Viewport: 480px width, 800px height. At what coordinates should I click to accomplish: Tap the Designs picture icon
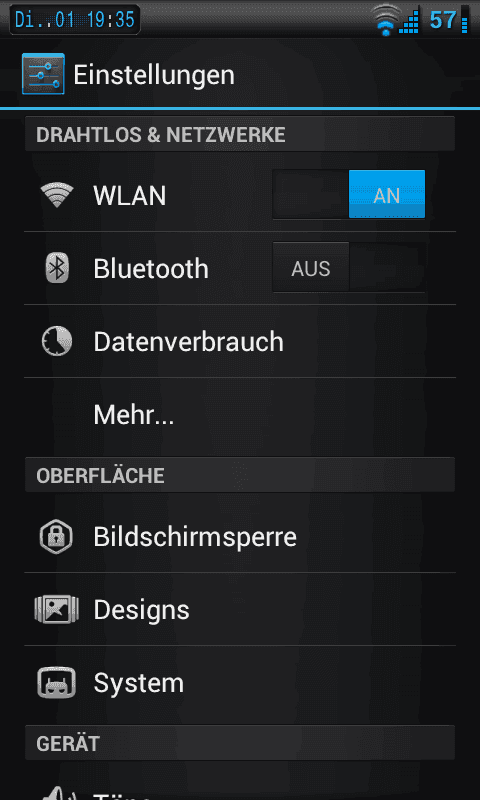[x=56, y=610]
